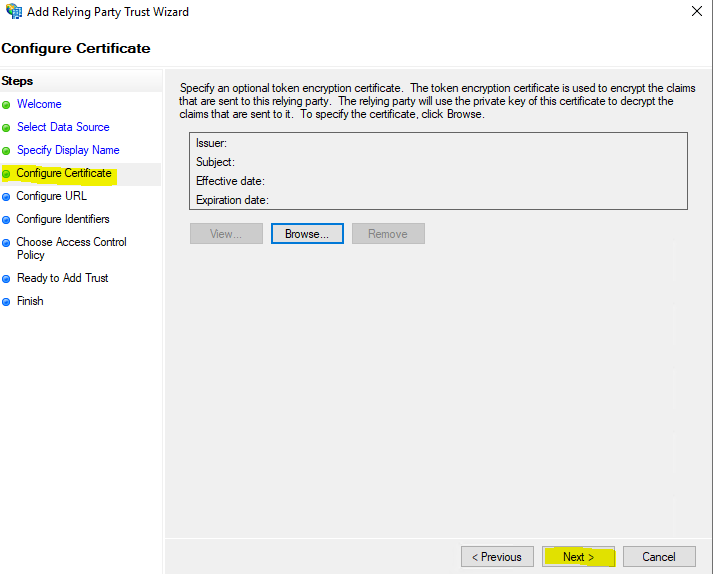The image size is (713, 574).
Task: Click the Effective date: label
Action: tap(230, 181)
